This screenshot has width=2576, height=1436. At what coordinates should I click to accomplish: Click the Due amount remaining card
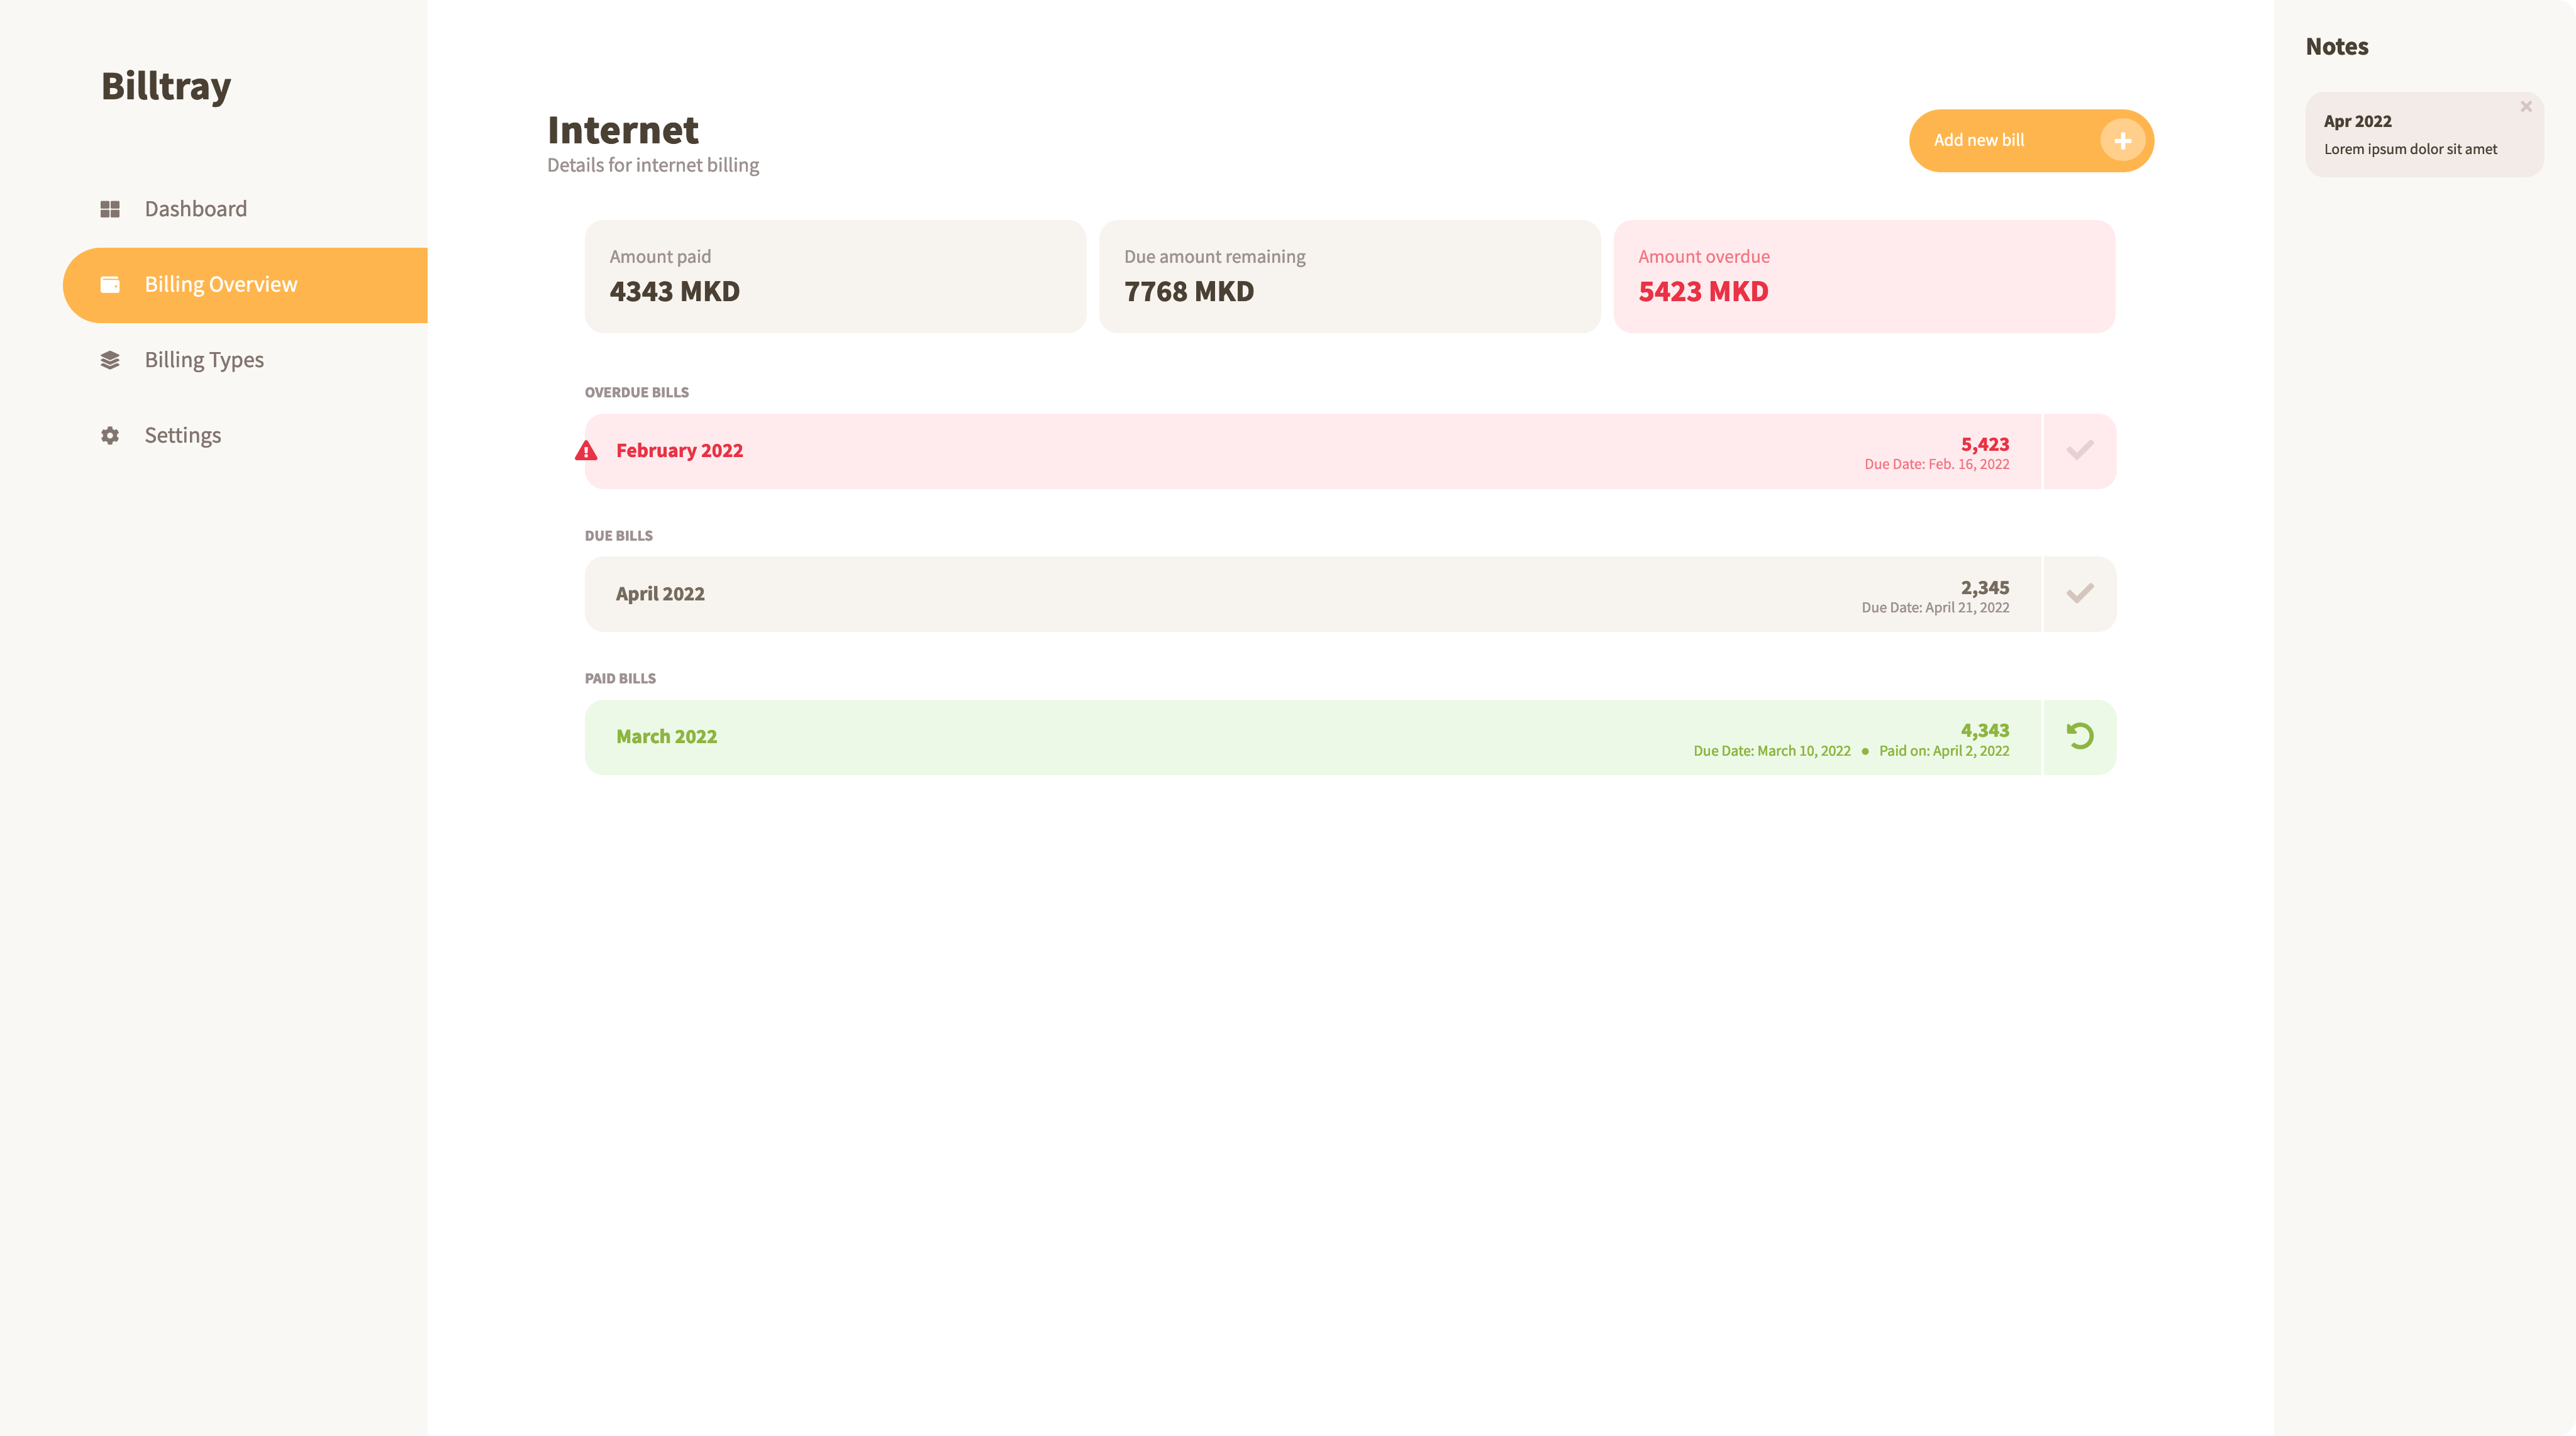[1349, 276]
